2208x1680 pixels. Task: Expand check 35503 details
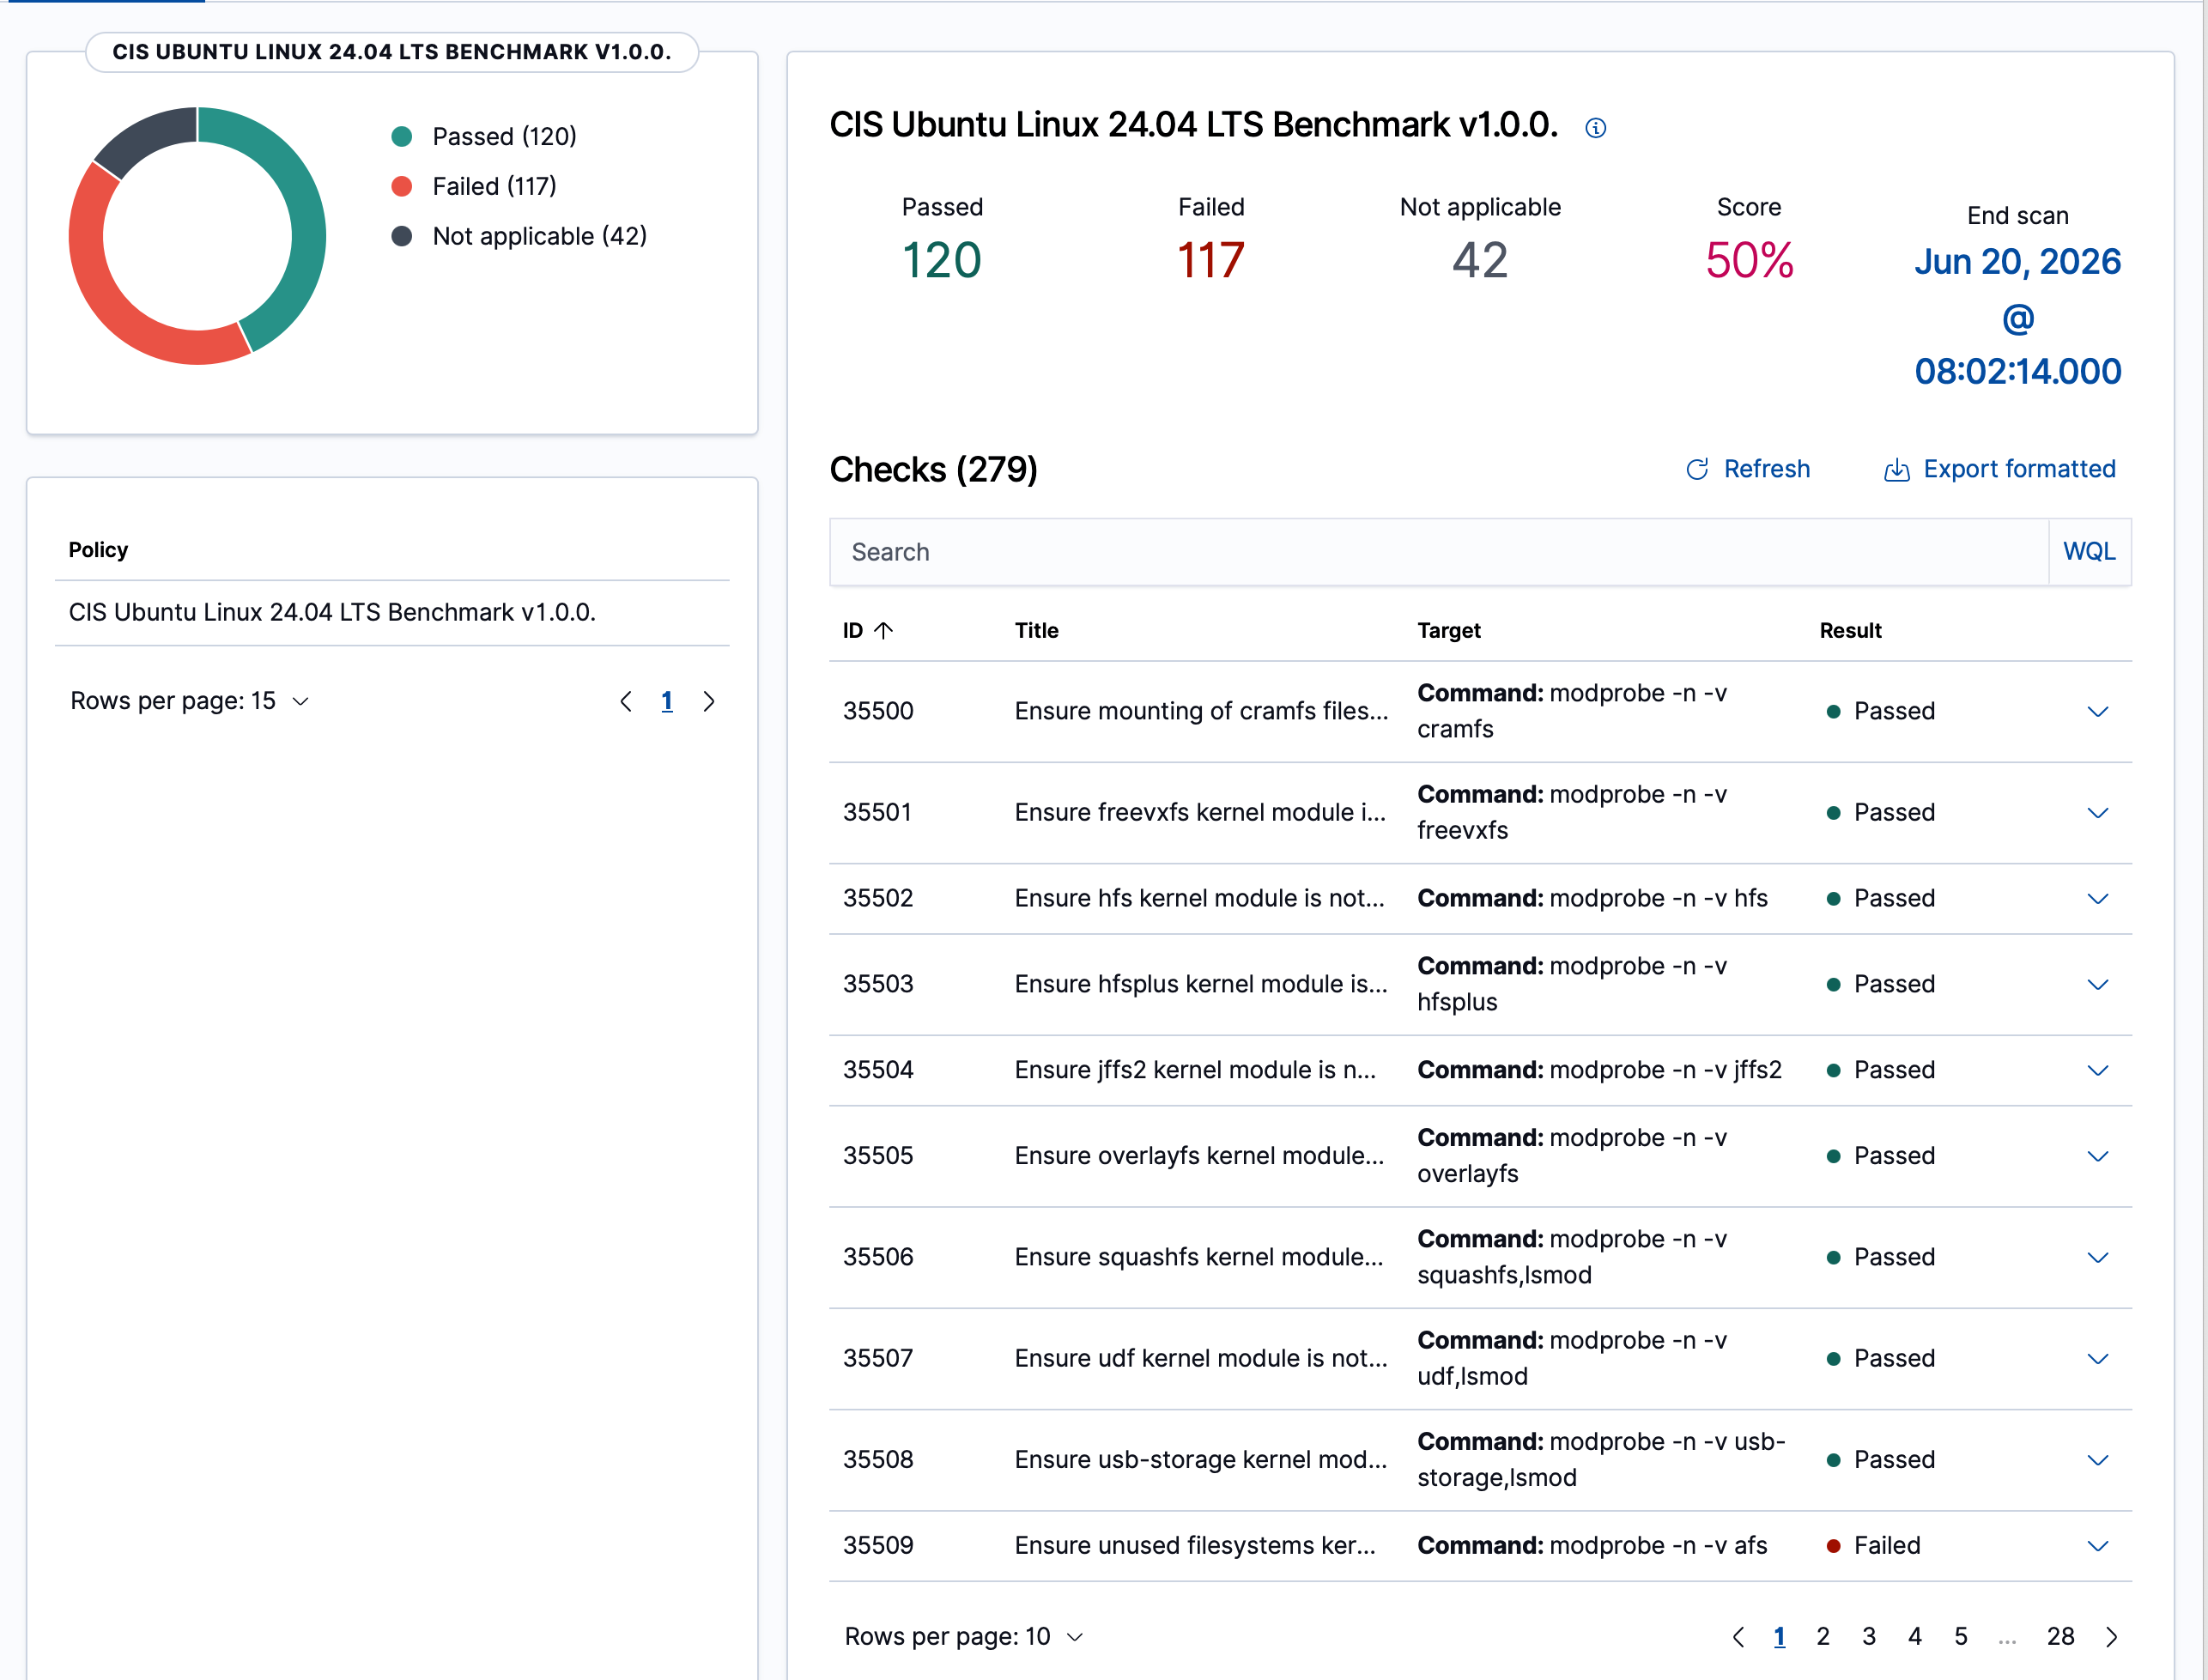click(x=2098, y=985)
